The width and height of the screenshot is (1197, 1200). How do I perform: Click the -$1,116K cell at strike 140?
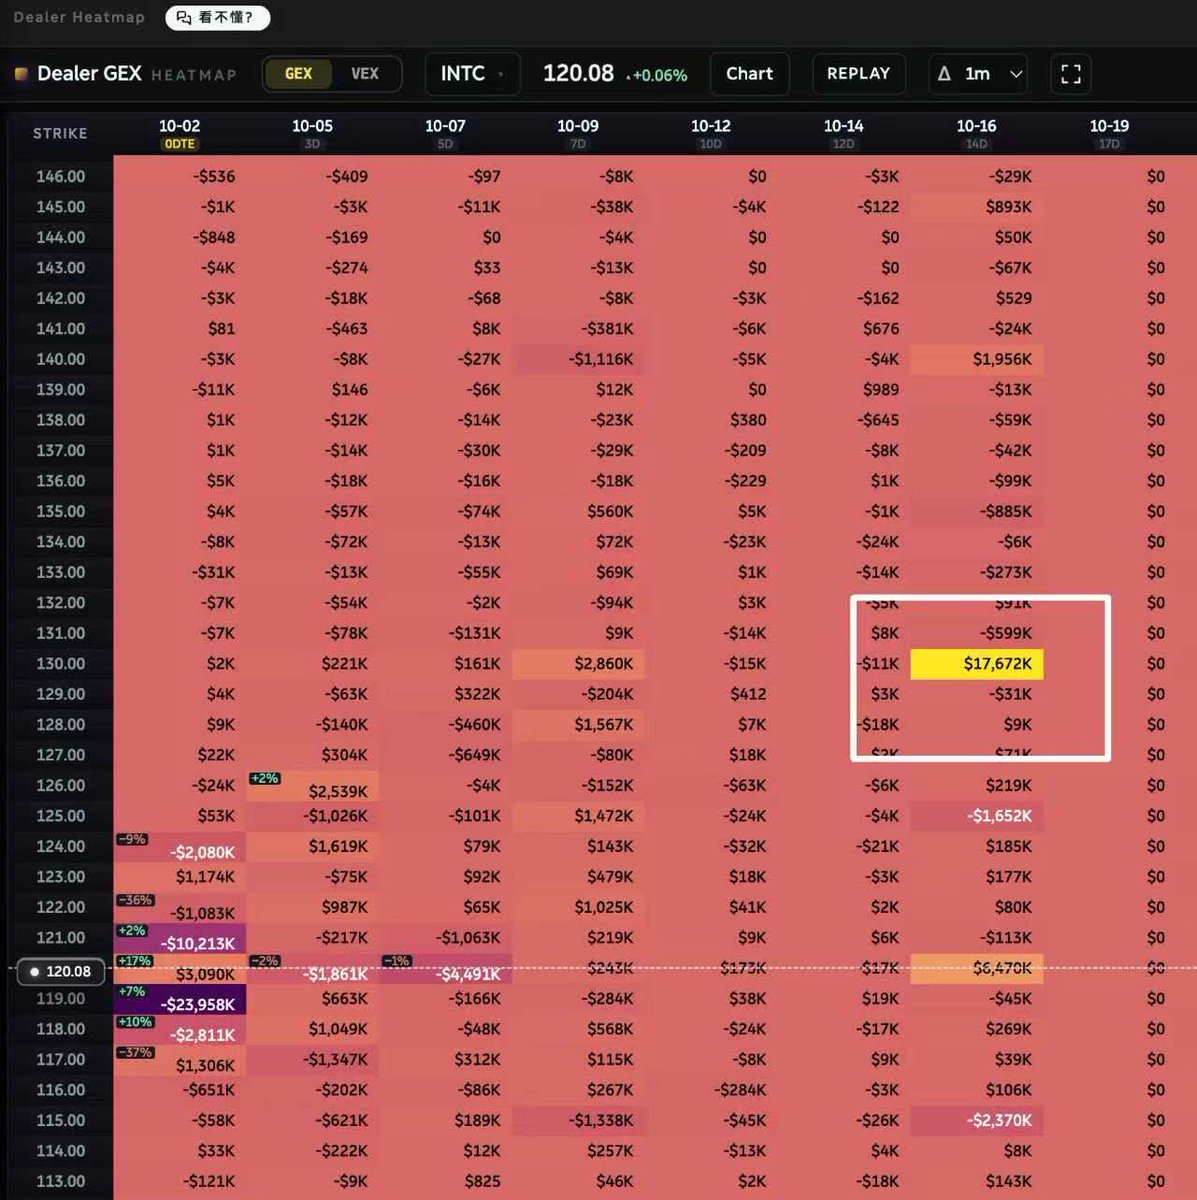[x=578, y=359]
